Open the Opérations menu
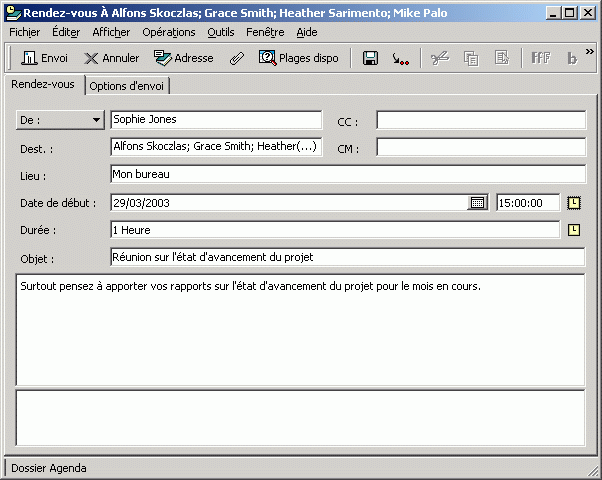Screen dimensions: 602x480 (x=169, y=32)
